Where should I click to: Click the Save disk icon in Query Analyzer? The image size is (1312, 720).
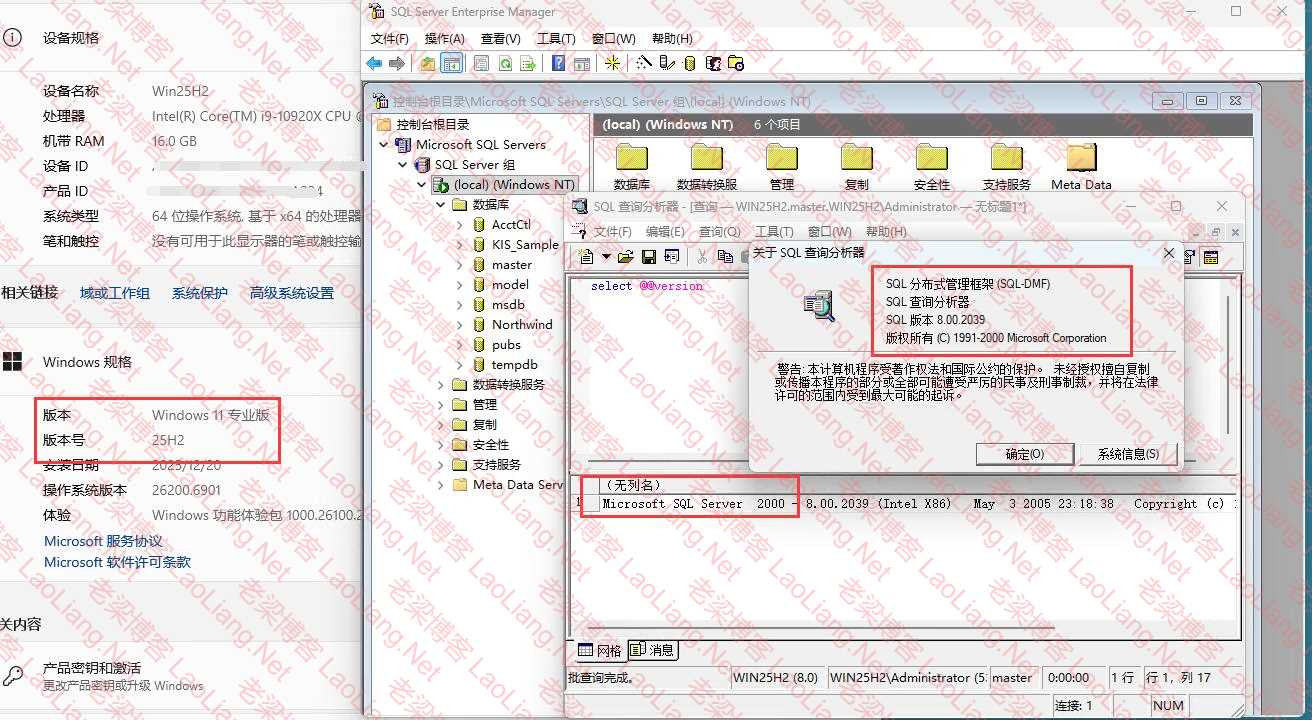[648, 257]
